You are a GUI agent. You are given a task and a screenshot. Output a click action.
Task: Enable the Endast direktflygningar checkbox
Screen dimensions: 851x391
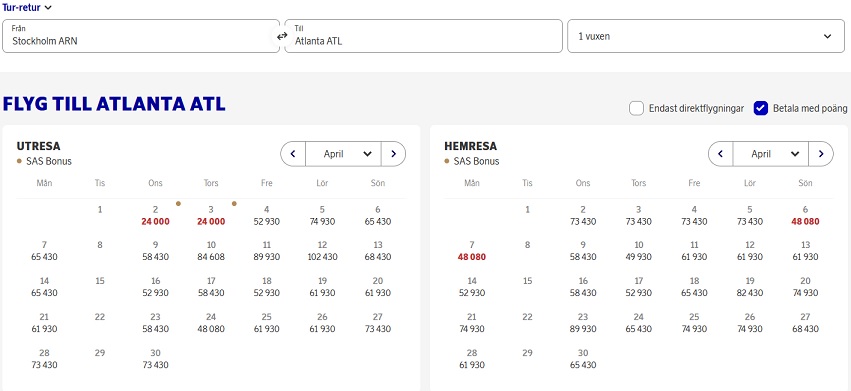tap(637, 108)
